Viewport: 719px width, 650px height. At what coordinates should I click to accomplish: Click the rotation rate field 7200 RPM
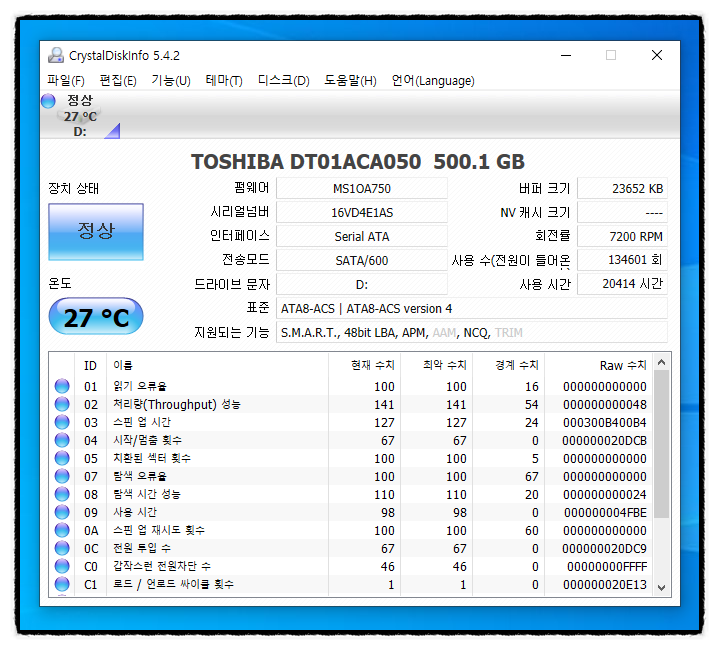622,237
